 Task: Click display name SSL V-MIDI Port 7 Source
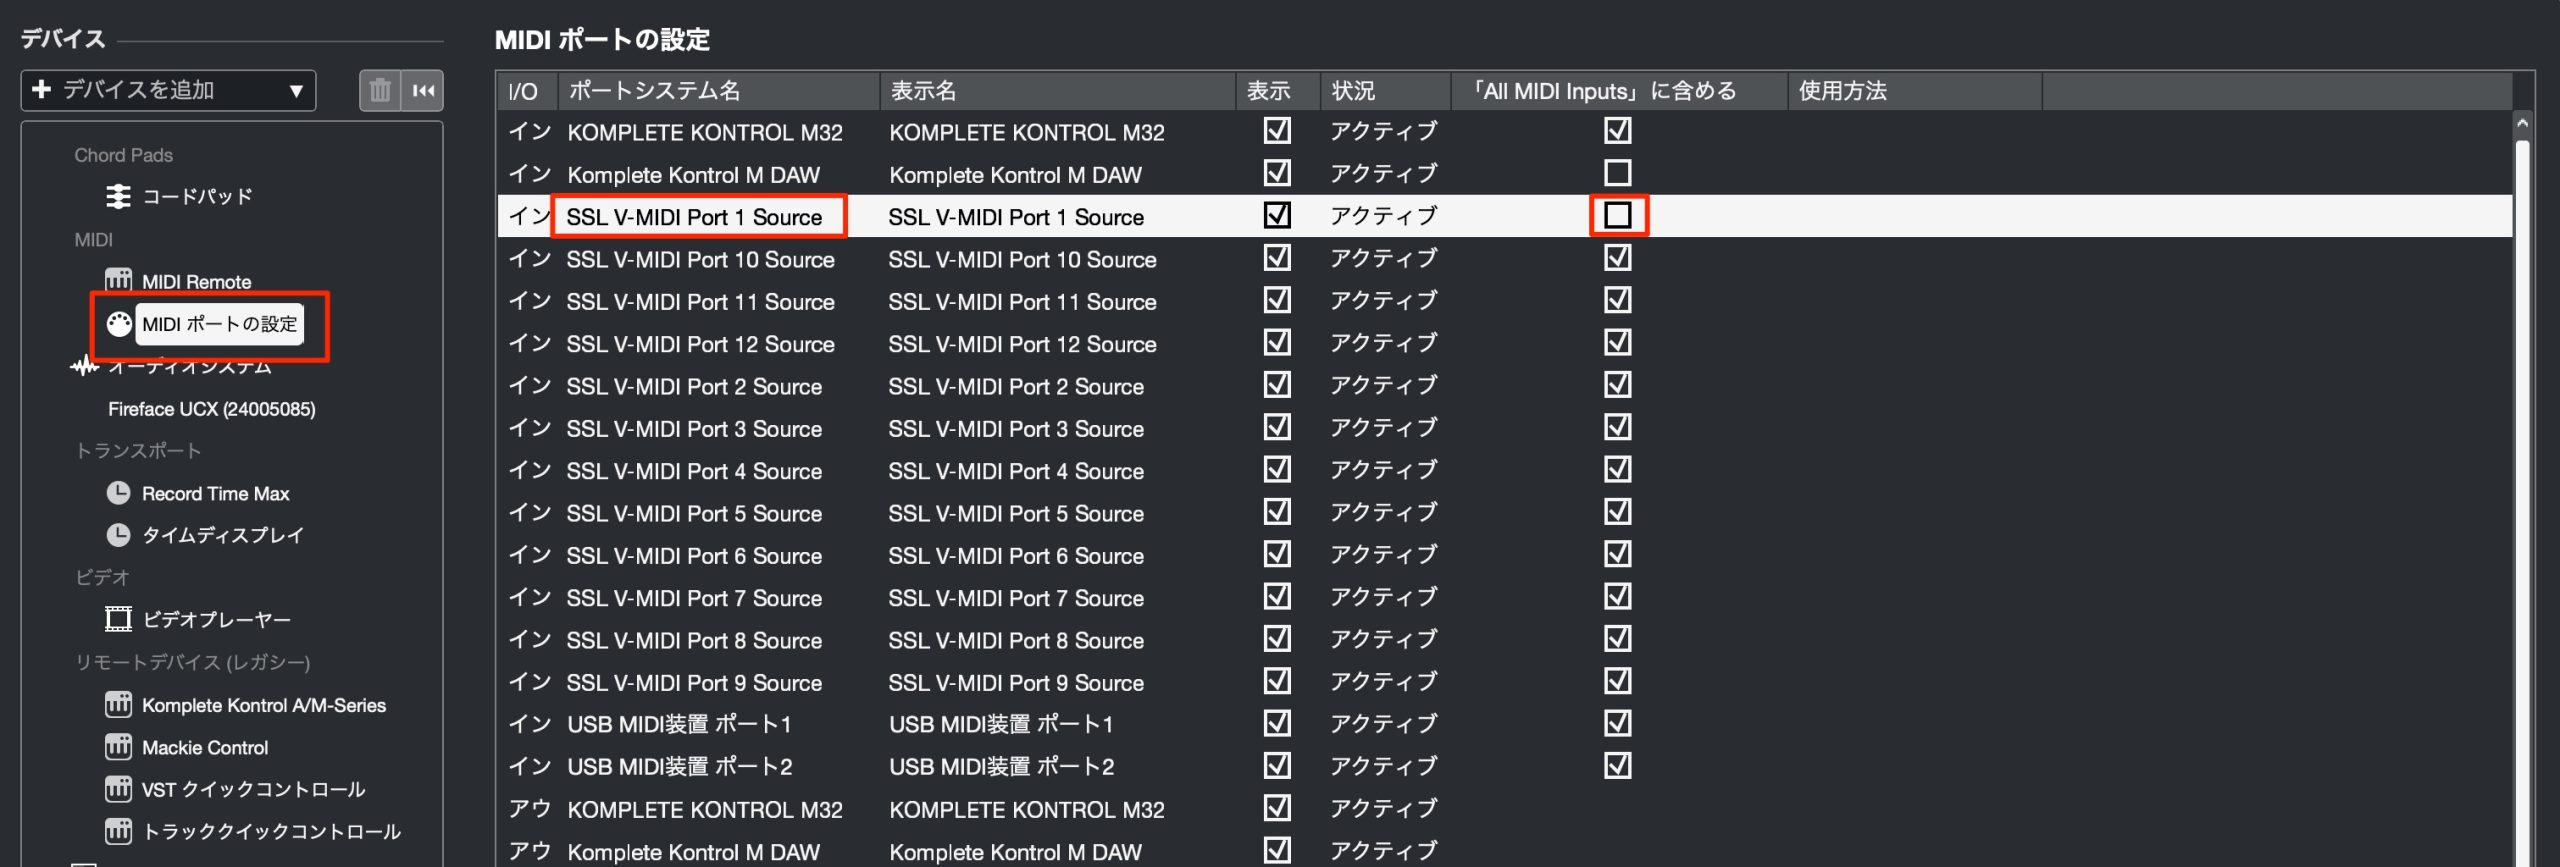tap(1016, 598)
